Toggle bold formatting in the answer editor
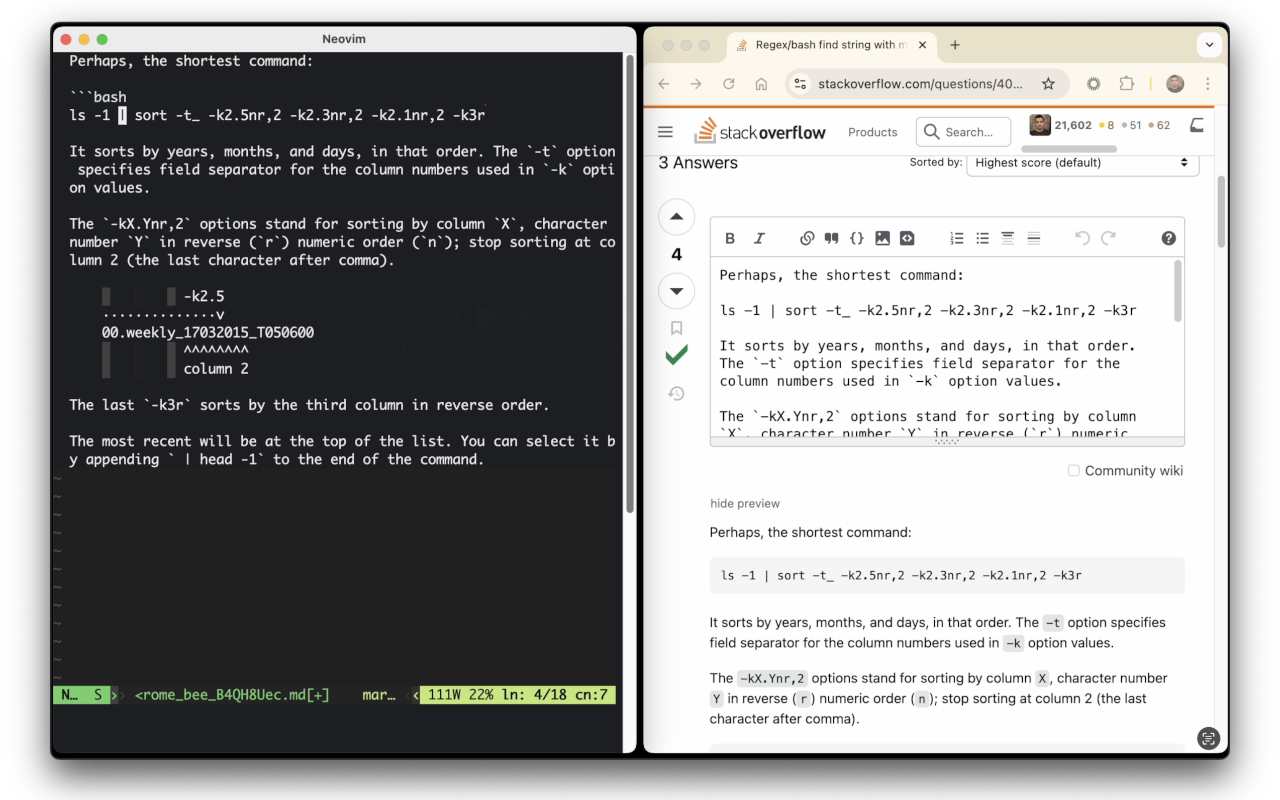The height and width of the screenshot is (800, 1280). (730, 238)
